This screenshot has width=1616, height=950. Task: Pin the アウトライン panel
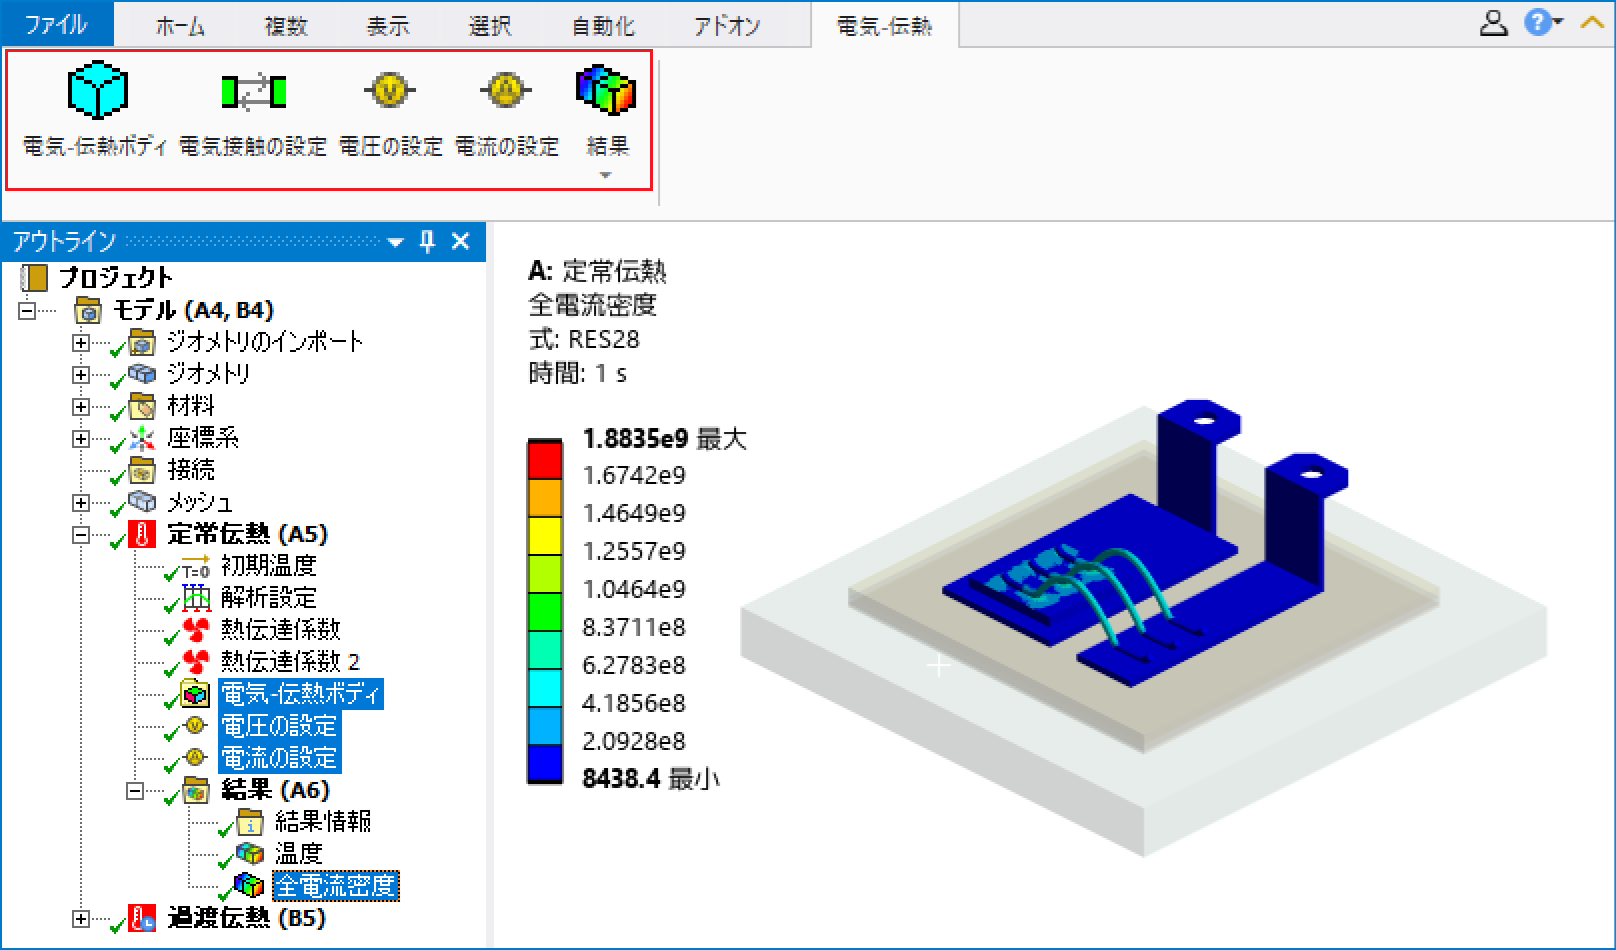pos(427,241)
